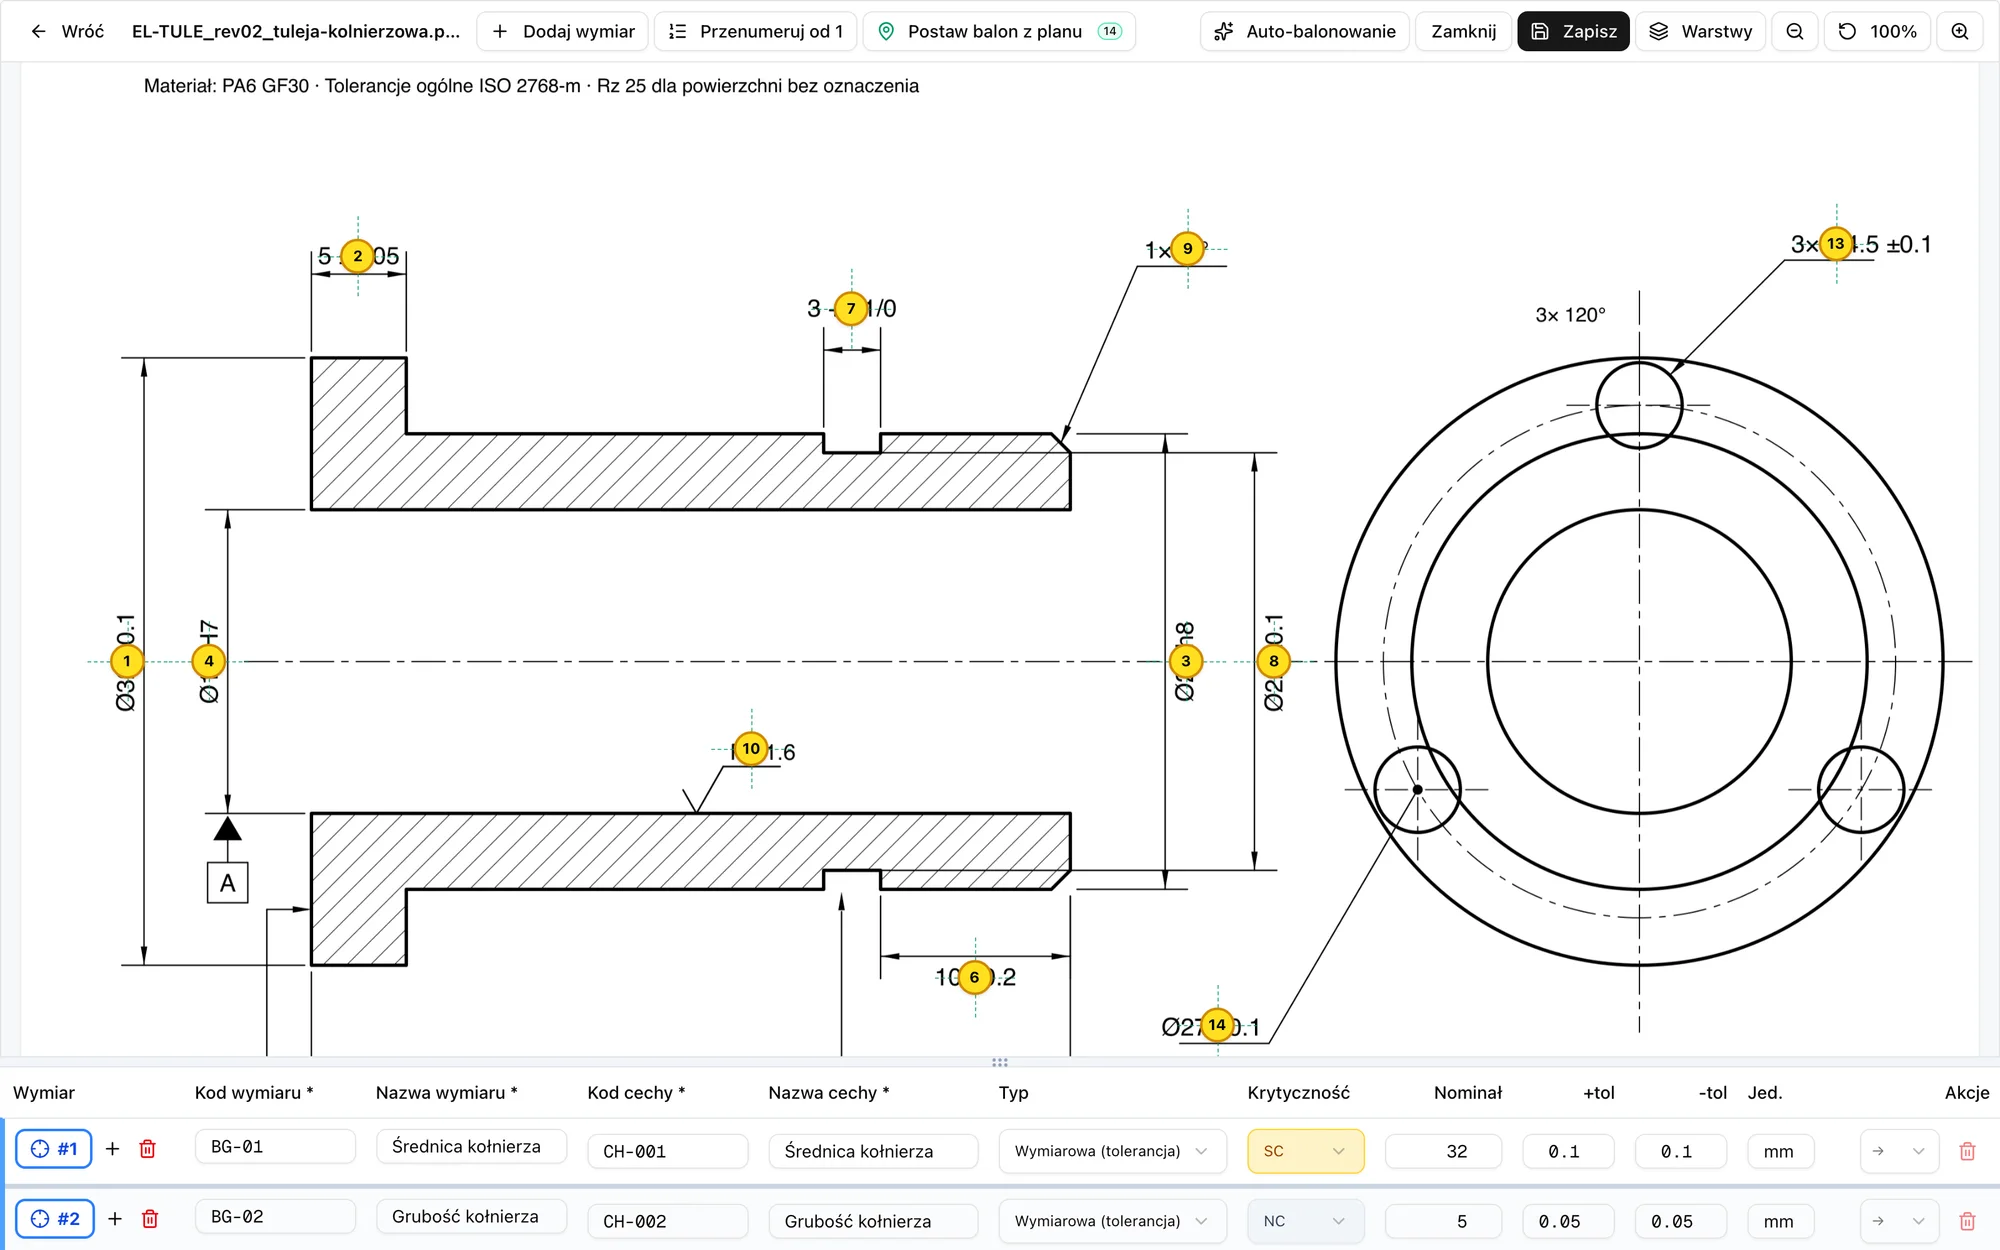
Task: Add sub-dimension with plus in row #1
Action: [x=113, y=1149]
